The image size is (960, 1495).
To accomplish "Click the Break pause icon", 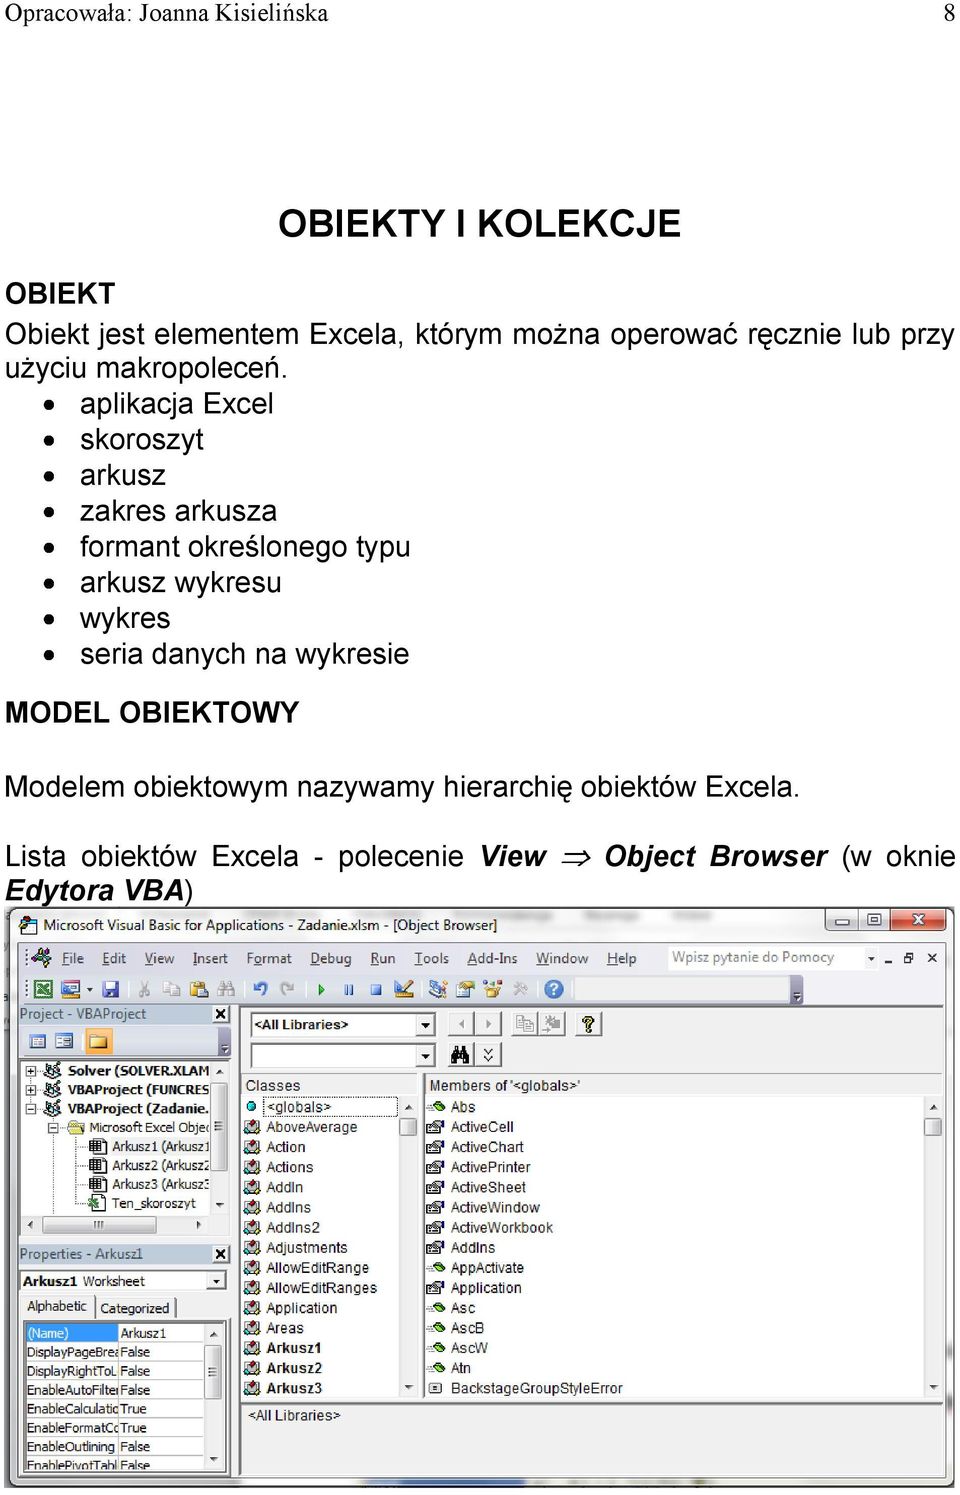I will [x=348, y=989].
